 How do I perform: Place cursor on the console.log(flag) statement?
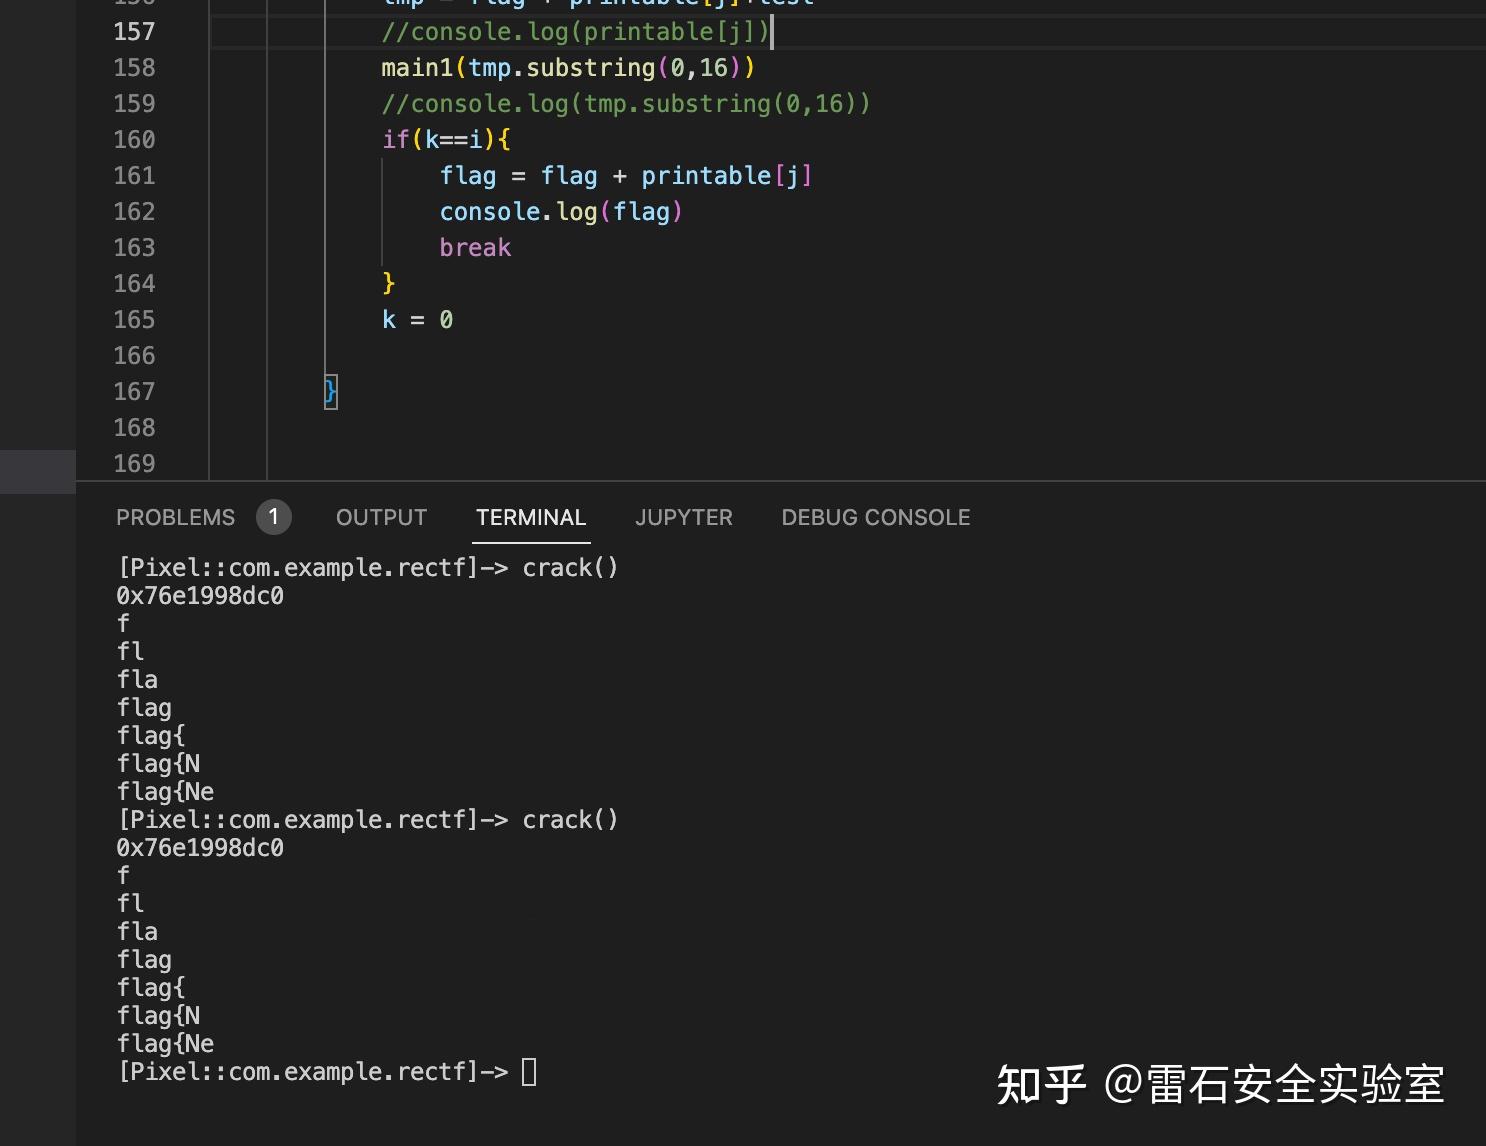pyautogui.click(x=560, y=211)
